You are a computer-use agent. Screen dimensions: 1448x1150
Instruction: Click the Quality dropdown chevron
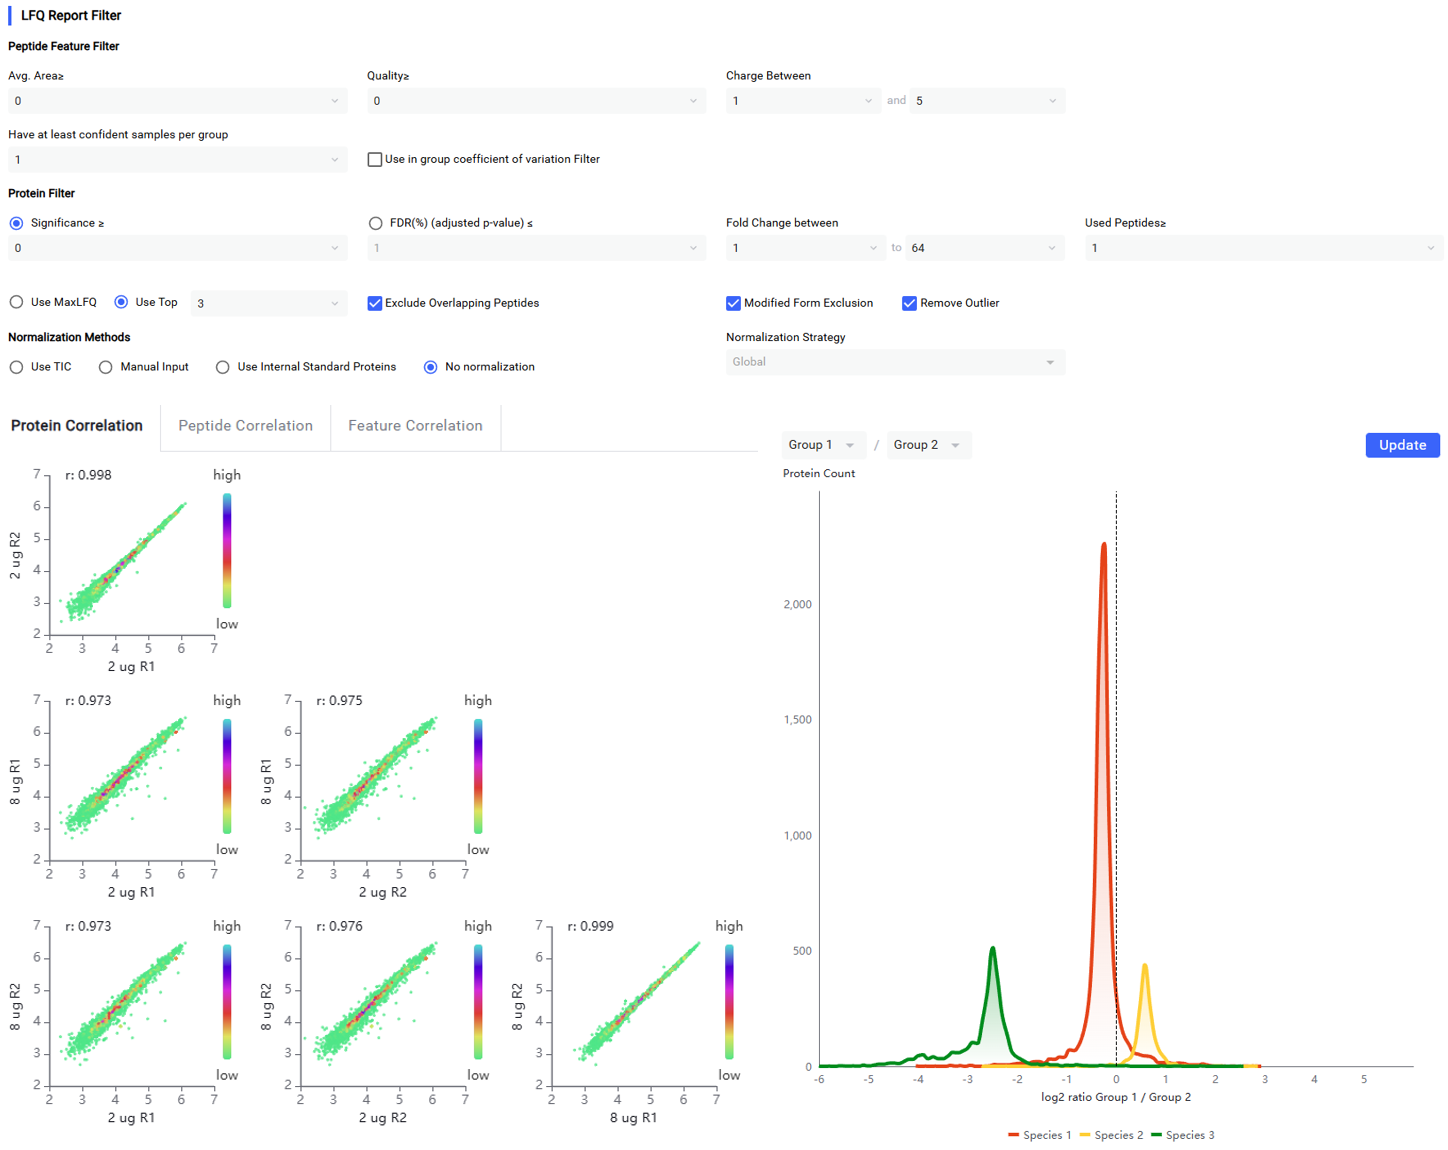pyautogui.click(x=693, y=101)
